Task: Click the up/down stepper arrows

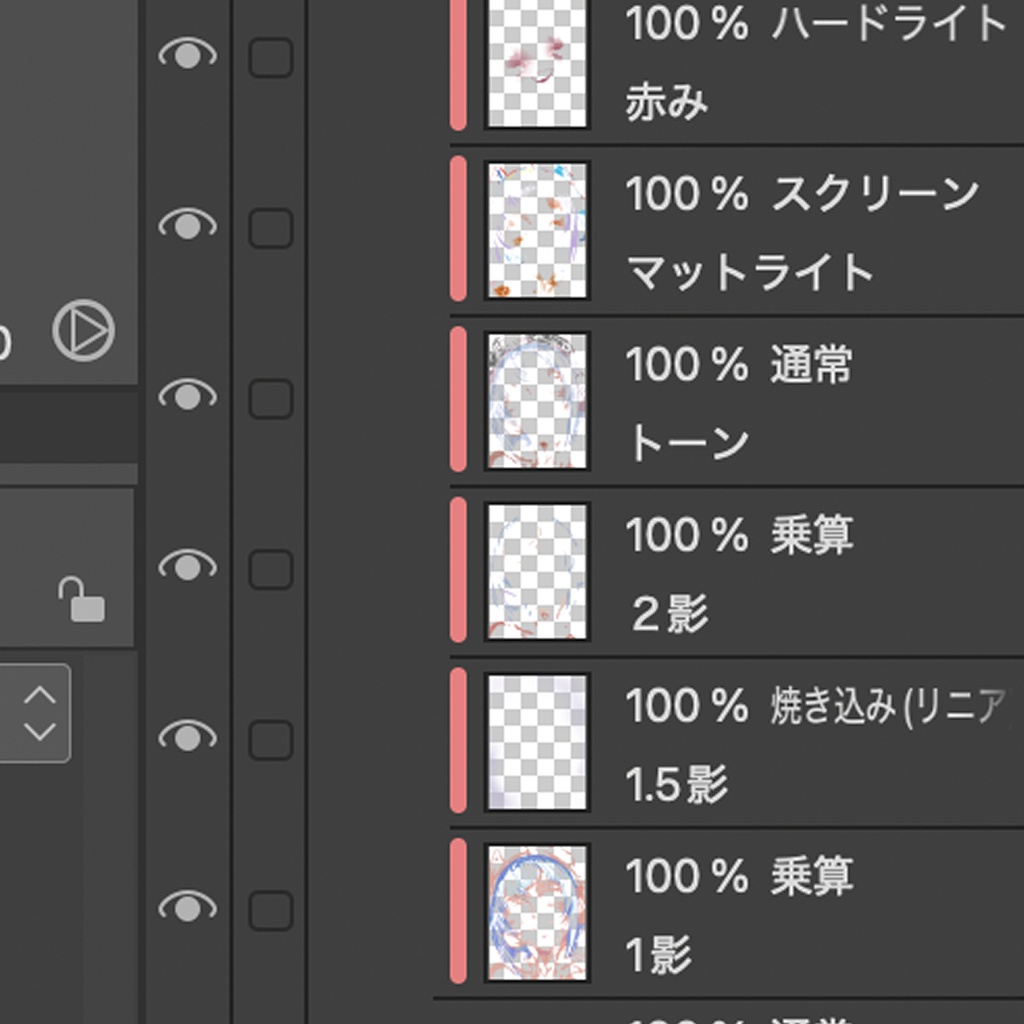Action: coord(39,713)
